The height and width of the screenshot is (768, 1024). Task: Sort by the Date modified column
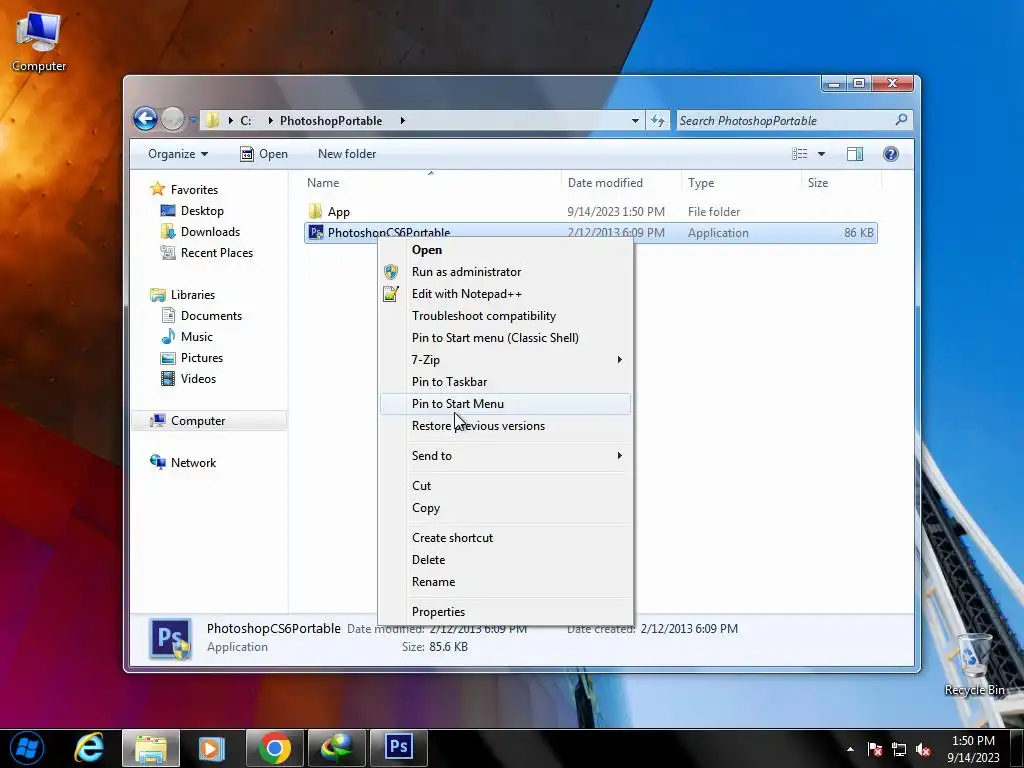pyautogui.click(x=620, y=183)
